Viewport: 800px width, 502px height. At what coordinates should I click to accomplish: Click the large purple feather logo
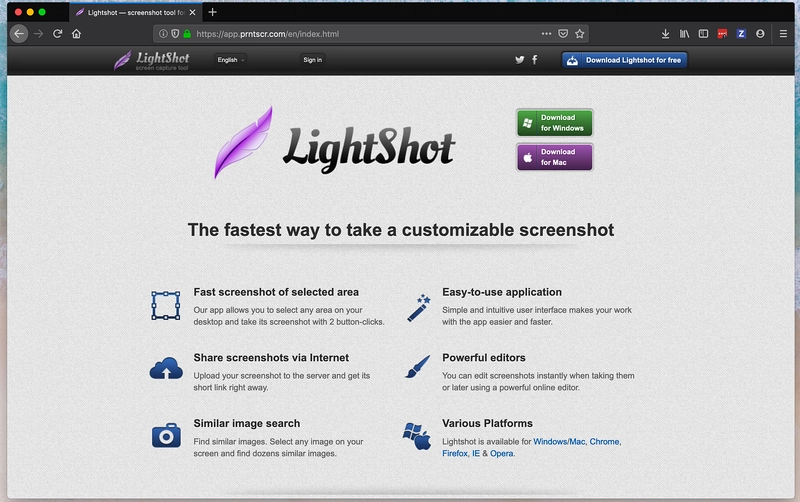(243, 142)
